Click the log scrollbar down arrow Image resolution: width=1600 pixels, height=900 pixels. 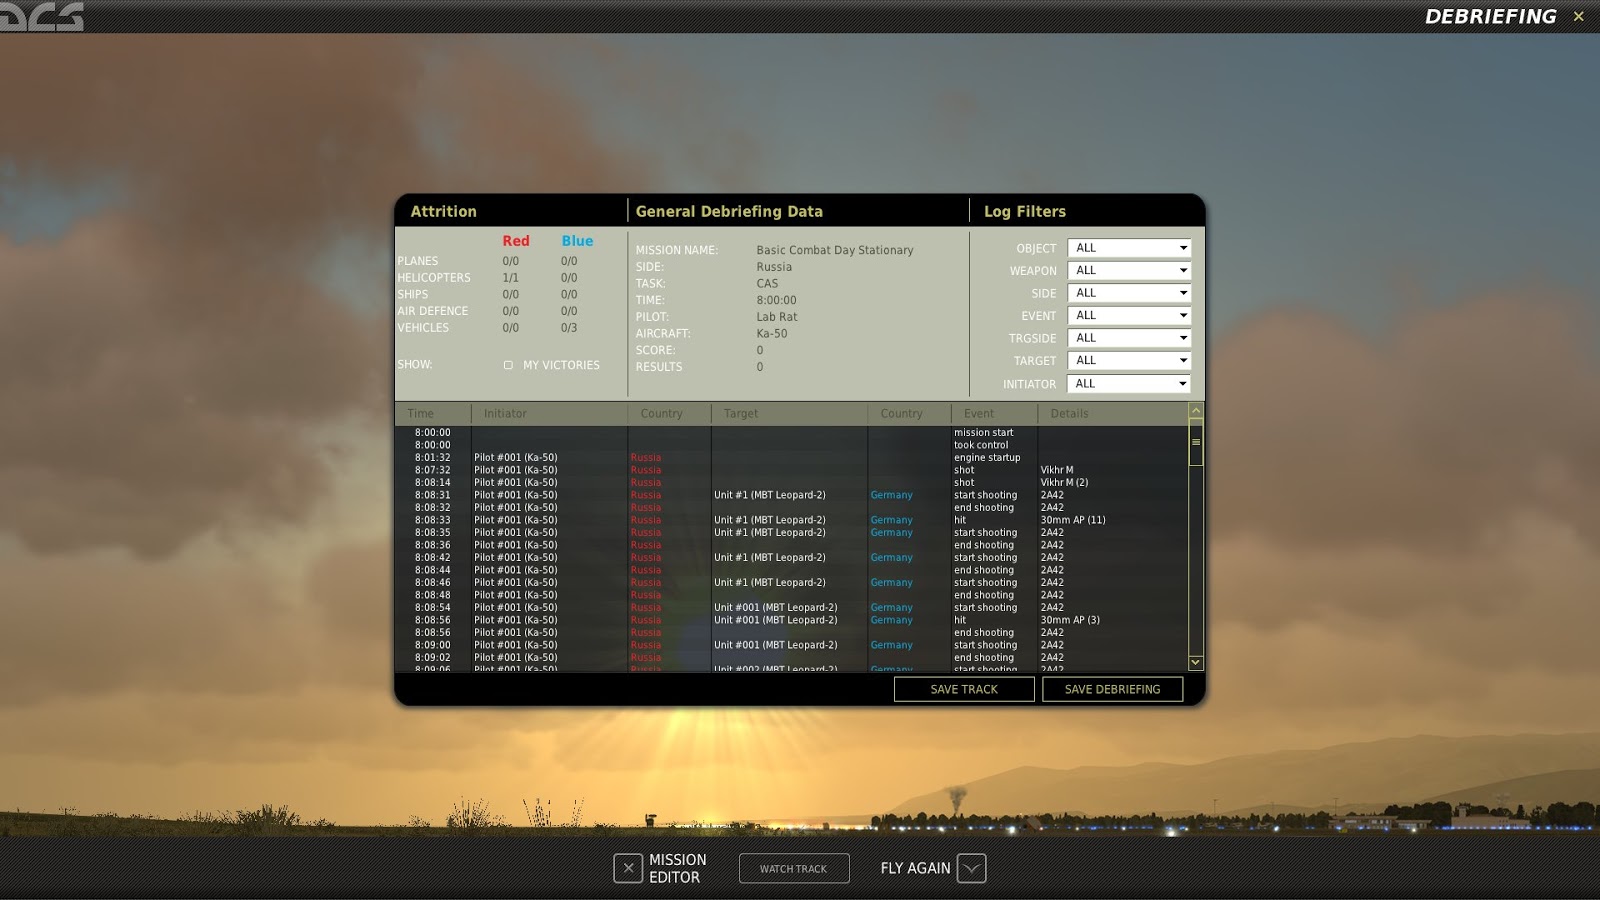coord(1196,663)
